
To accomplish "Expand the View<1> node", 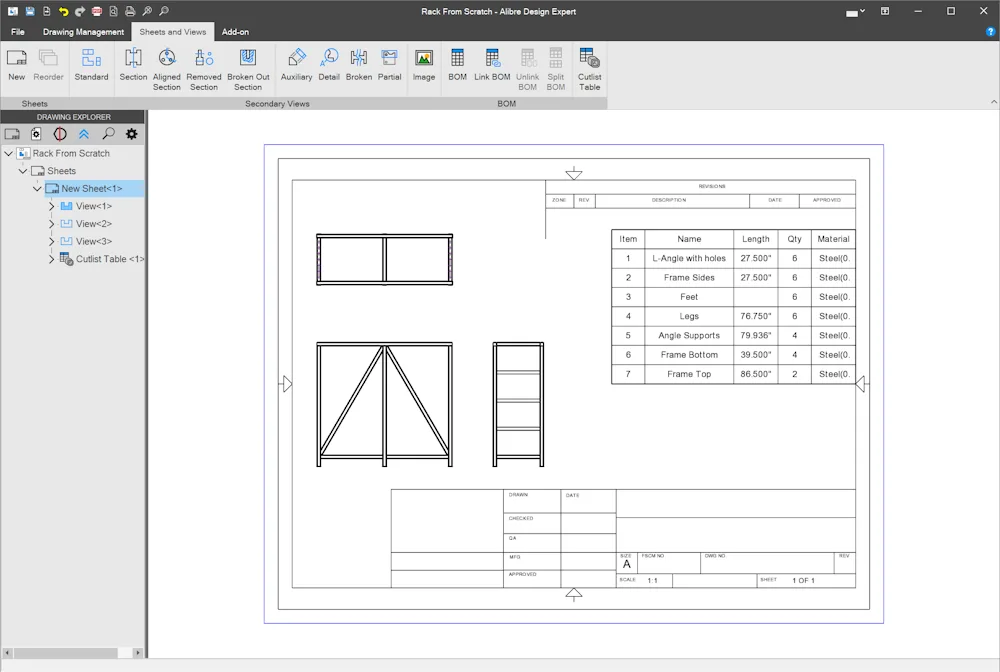I will pos(52,206).
